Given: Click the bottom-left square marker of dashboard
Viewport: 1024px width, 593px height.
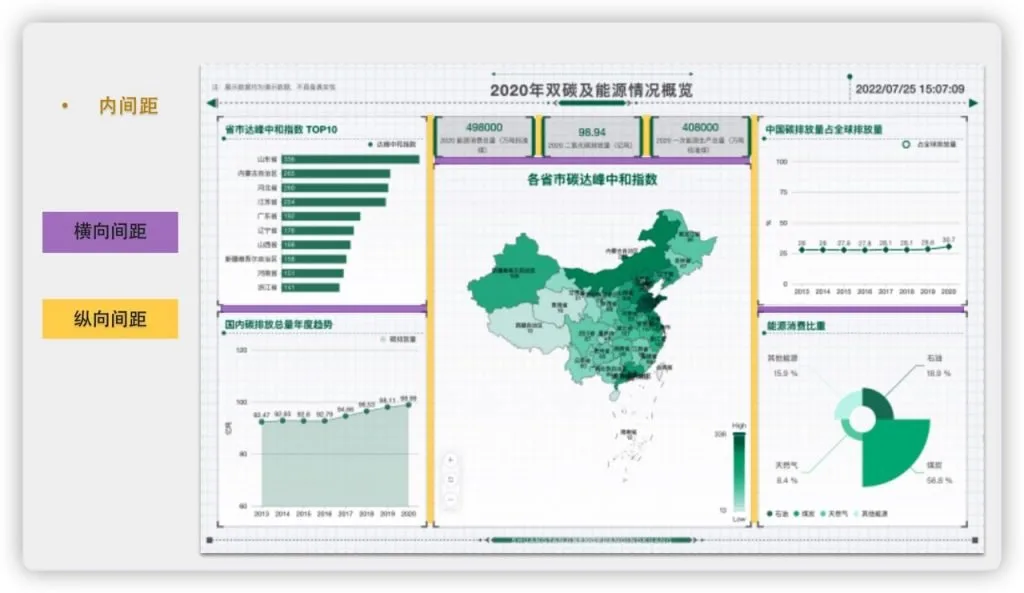Looking at the screenshot, I should click(210, 540).
